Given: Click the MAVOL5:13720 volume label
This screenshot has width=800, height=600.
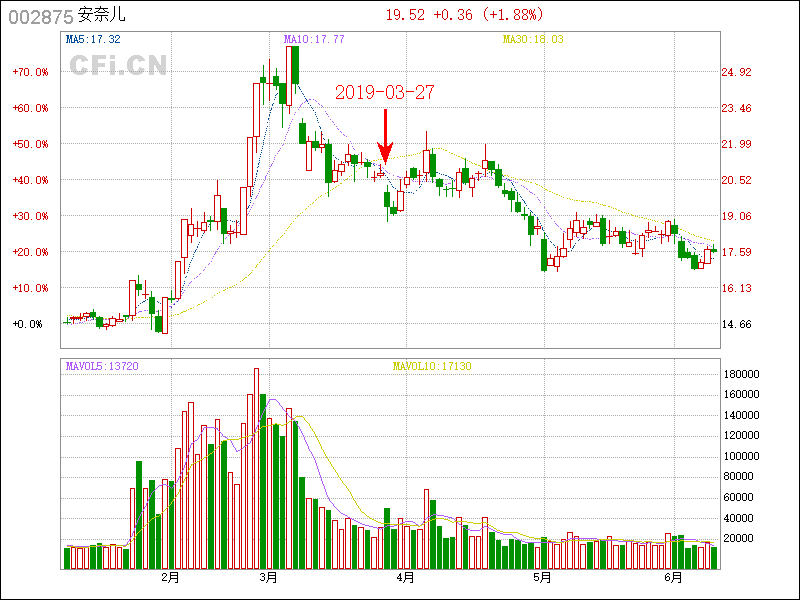Looking at the screenshot, I should (x=102, y=367).
